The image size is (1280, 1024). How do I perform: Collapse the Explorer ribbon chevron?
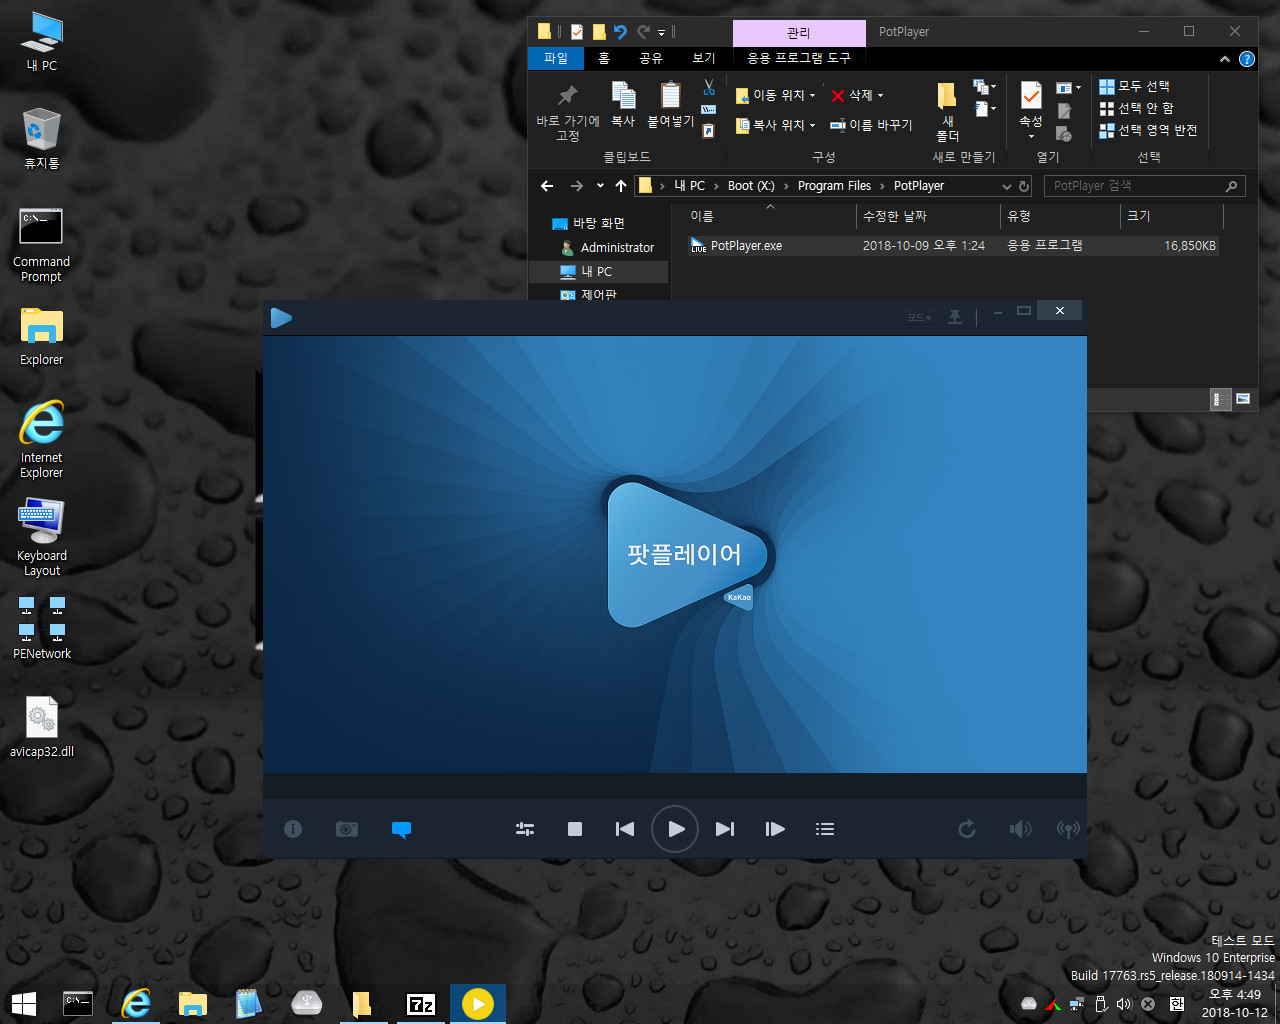tap(1225, 59)
